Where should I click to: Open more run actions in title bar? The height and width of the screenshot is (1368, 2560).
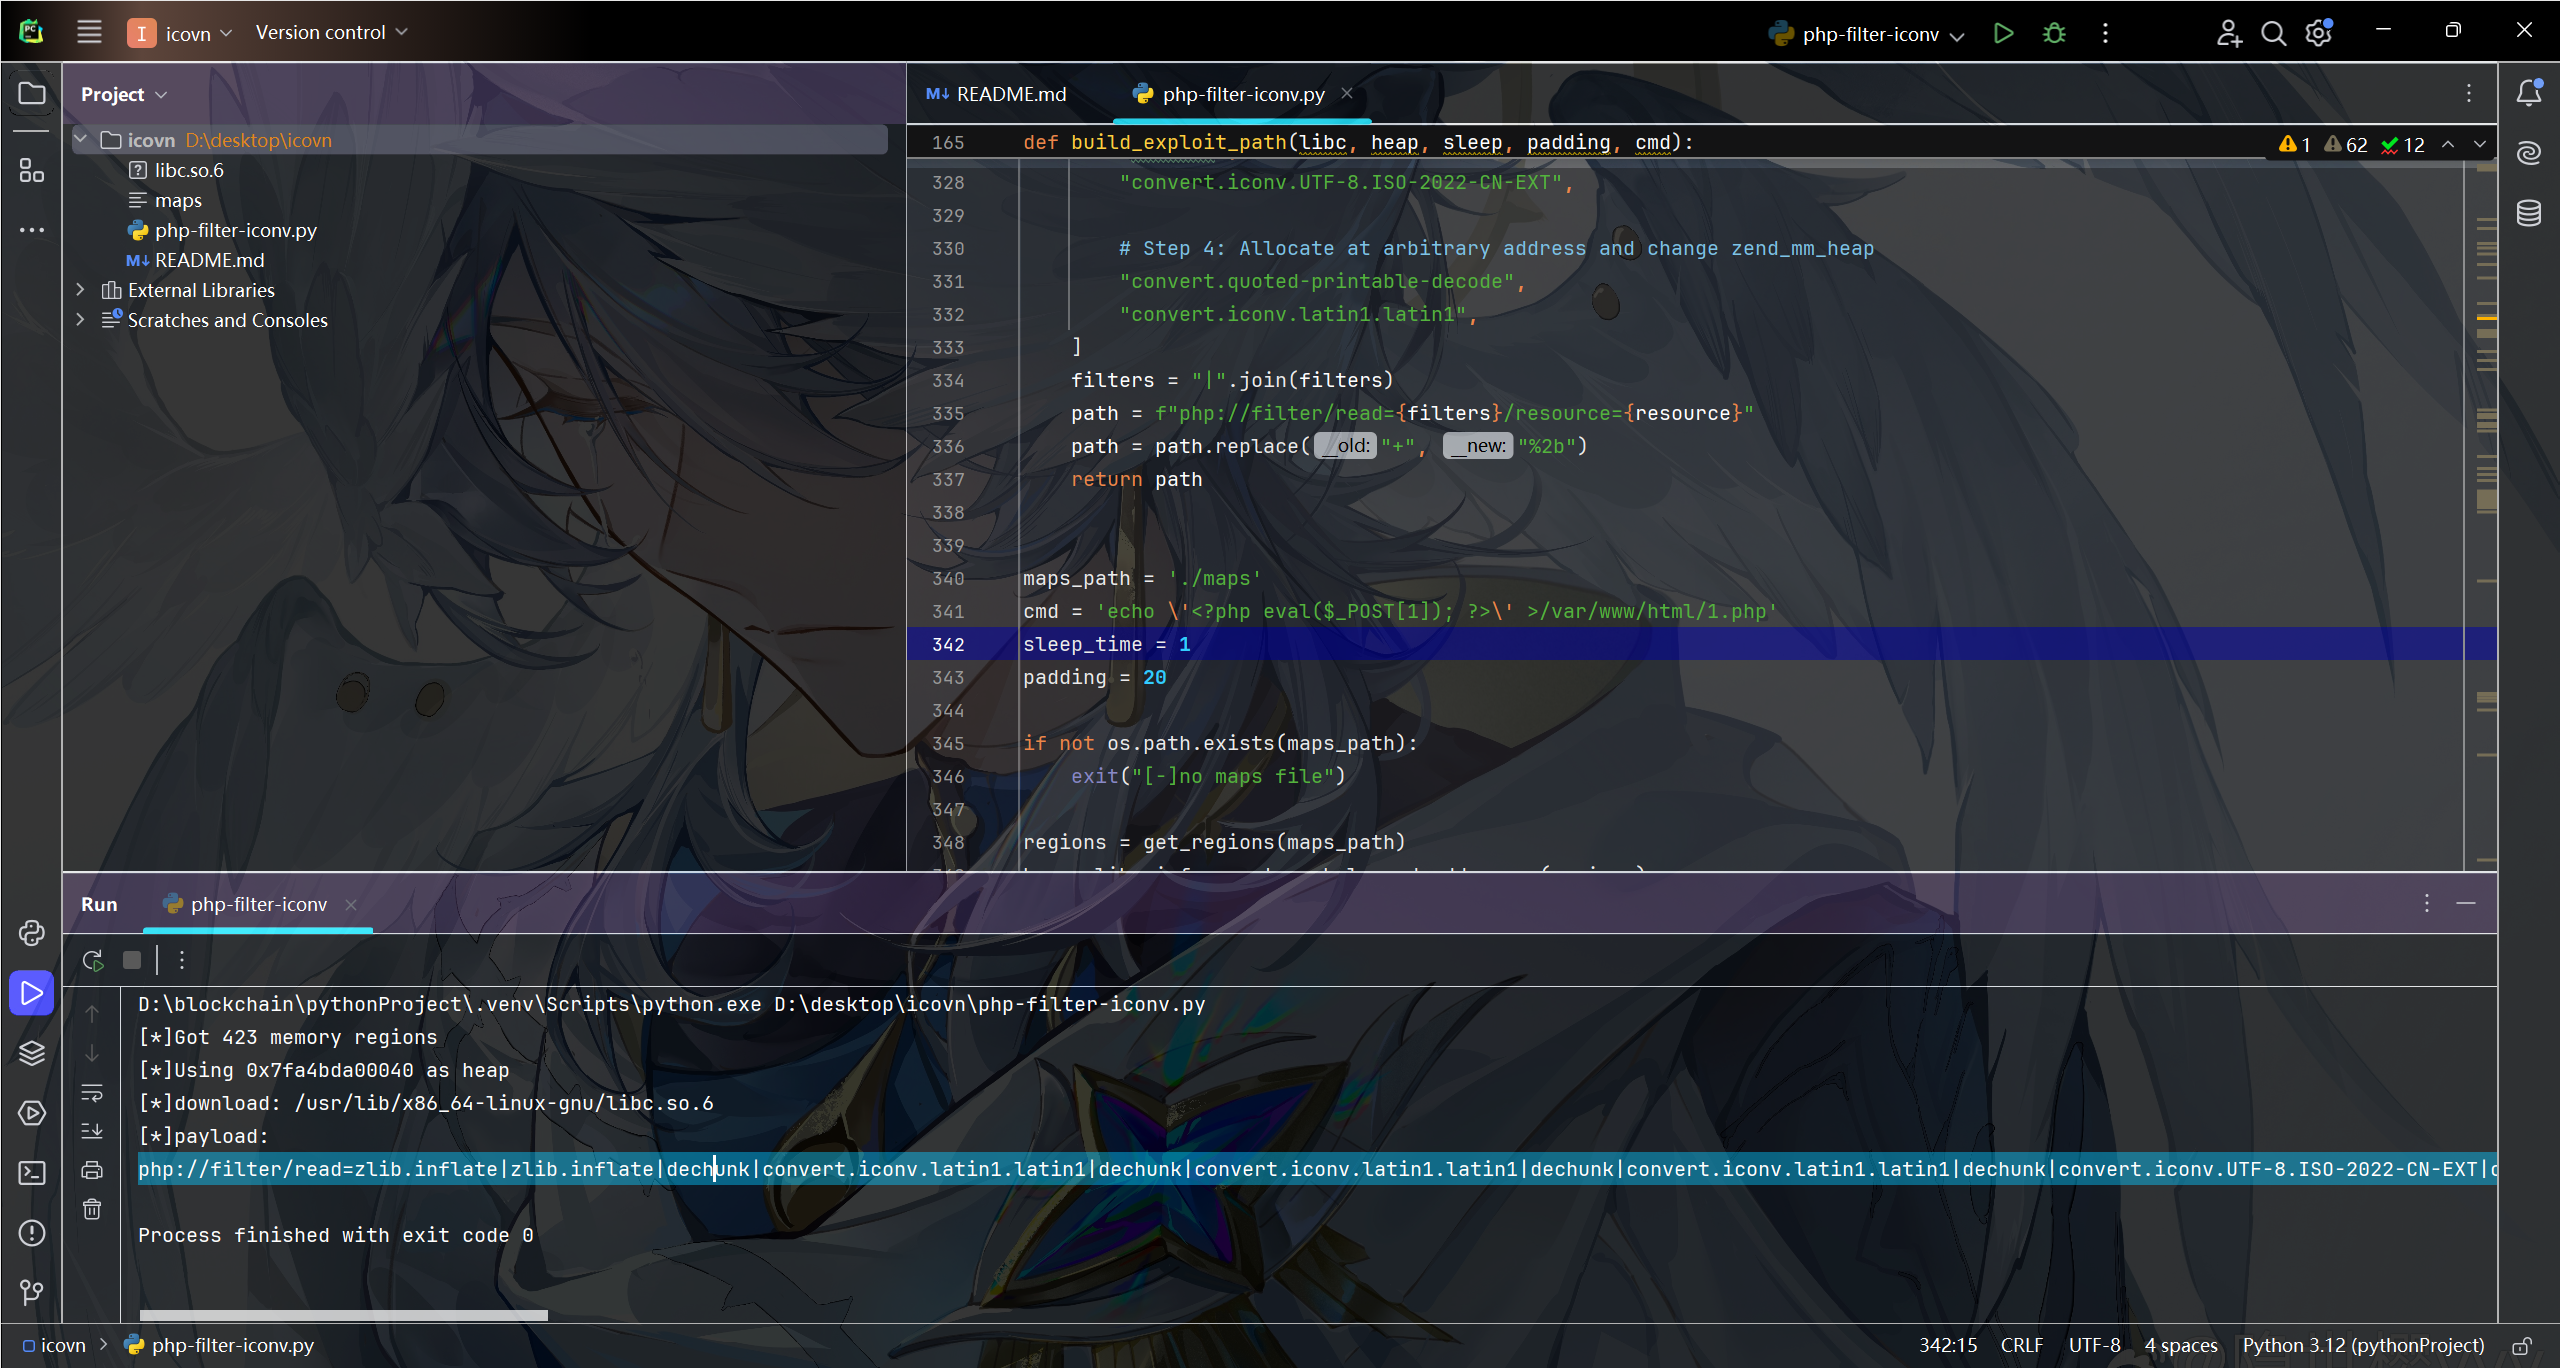[x=2105, y=33]
